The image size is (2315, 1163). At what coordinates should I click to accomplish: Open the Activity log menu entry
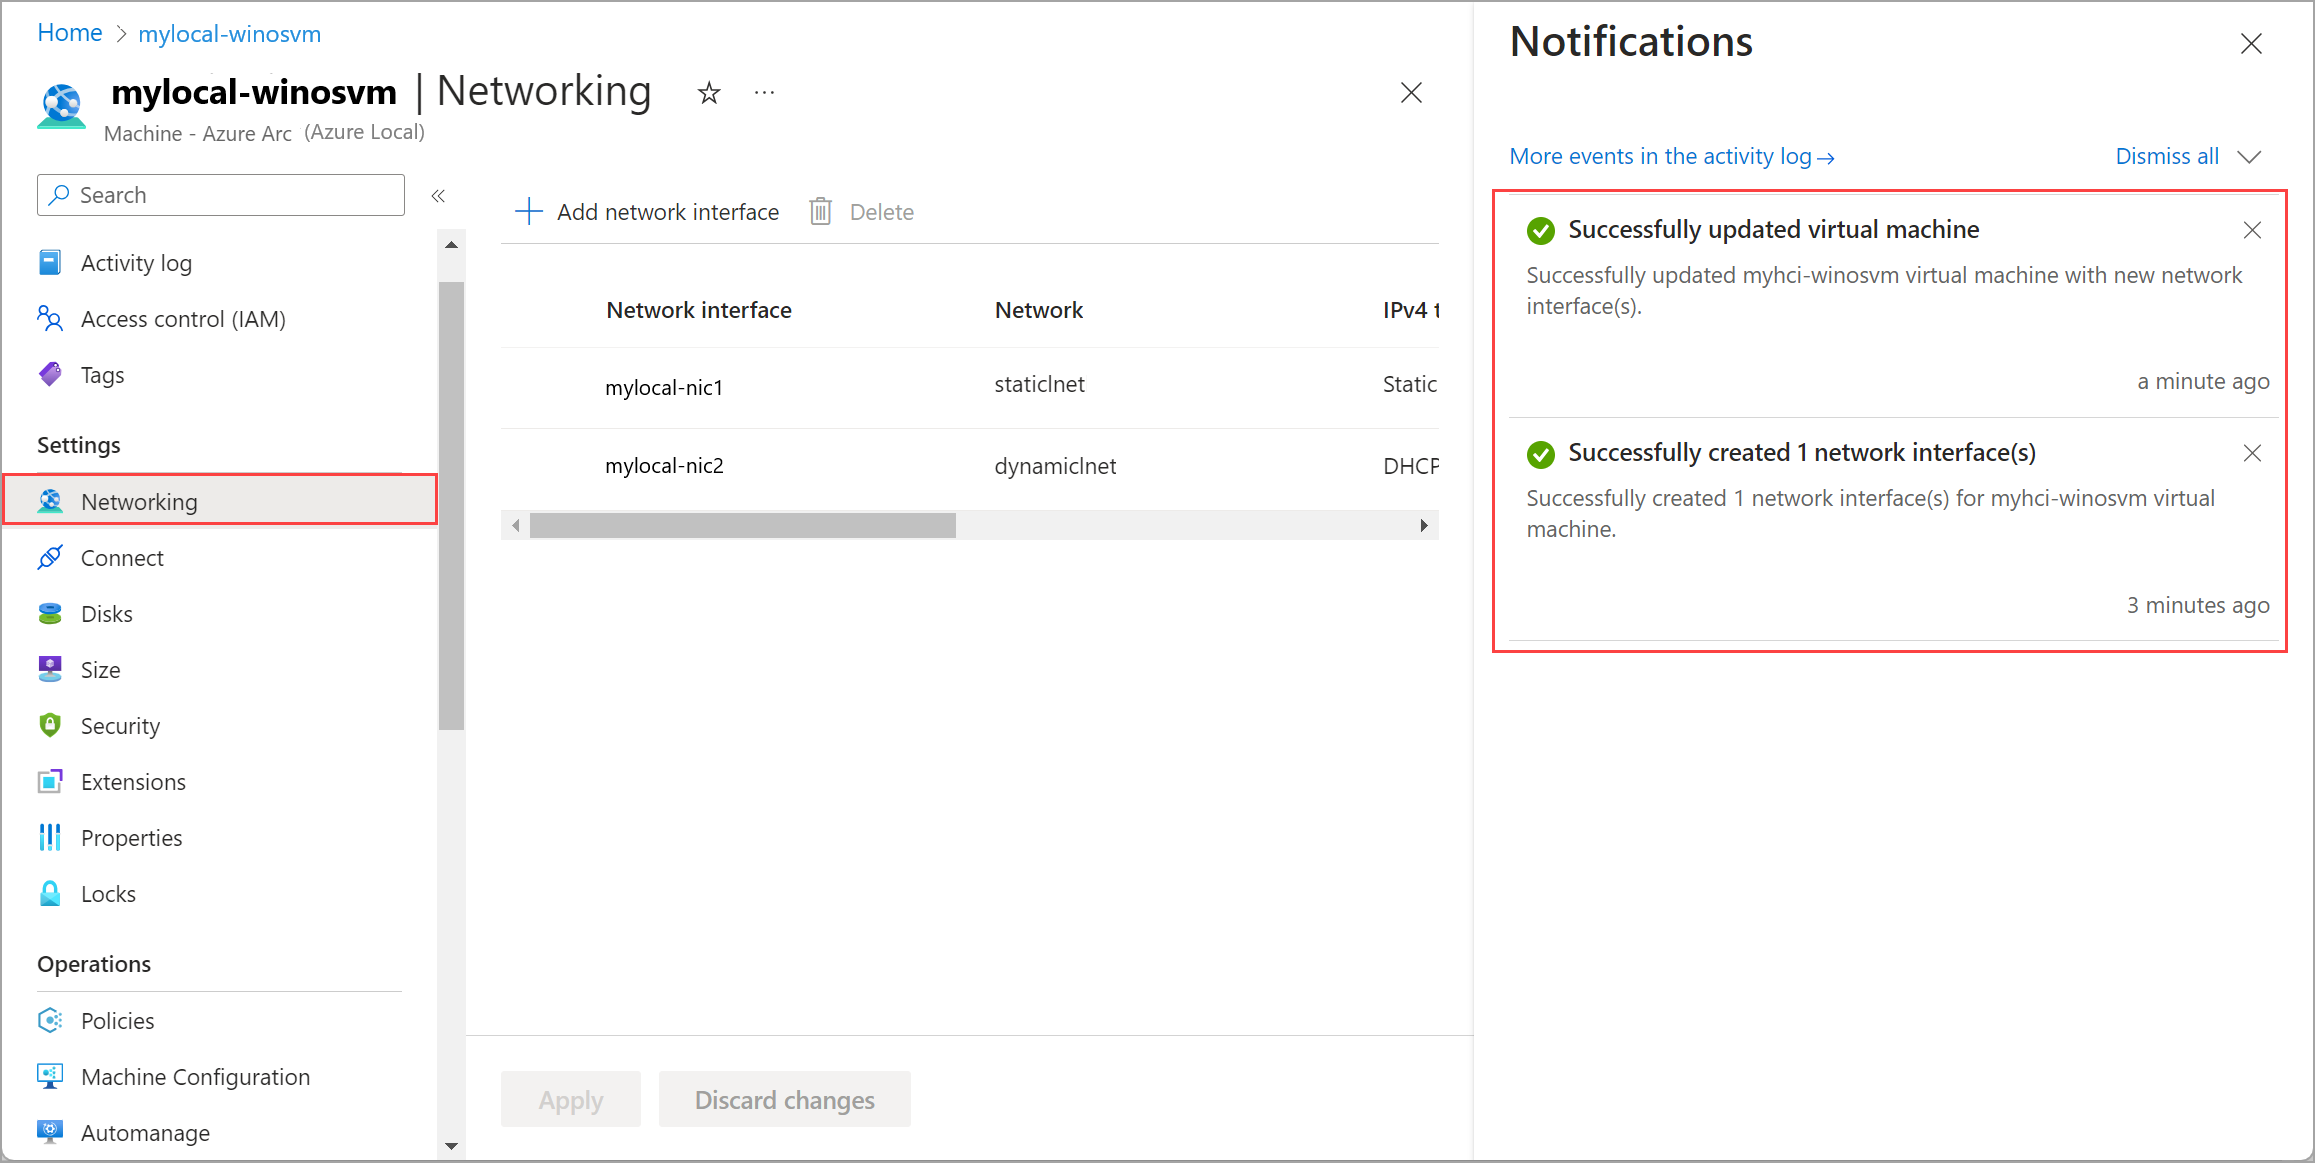click(136, 262)
